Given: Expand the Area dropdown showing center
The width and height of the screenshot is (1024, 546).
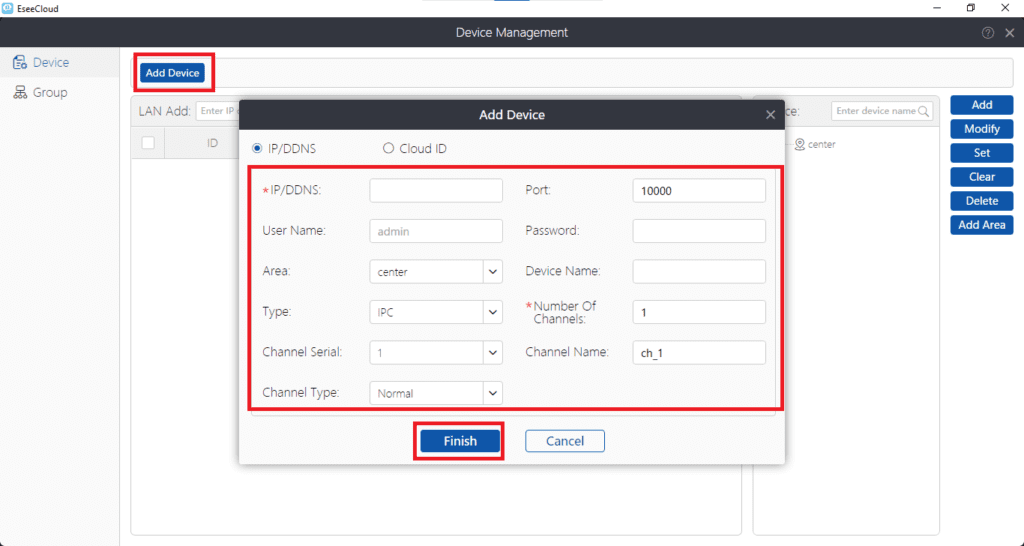Looking at the screenshot, I should (x=492, y=271).
